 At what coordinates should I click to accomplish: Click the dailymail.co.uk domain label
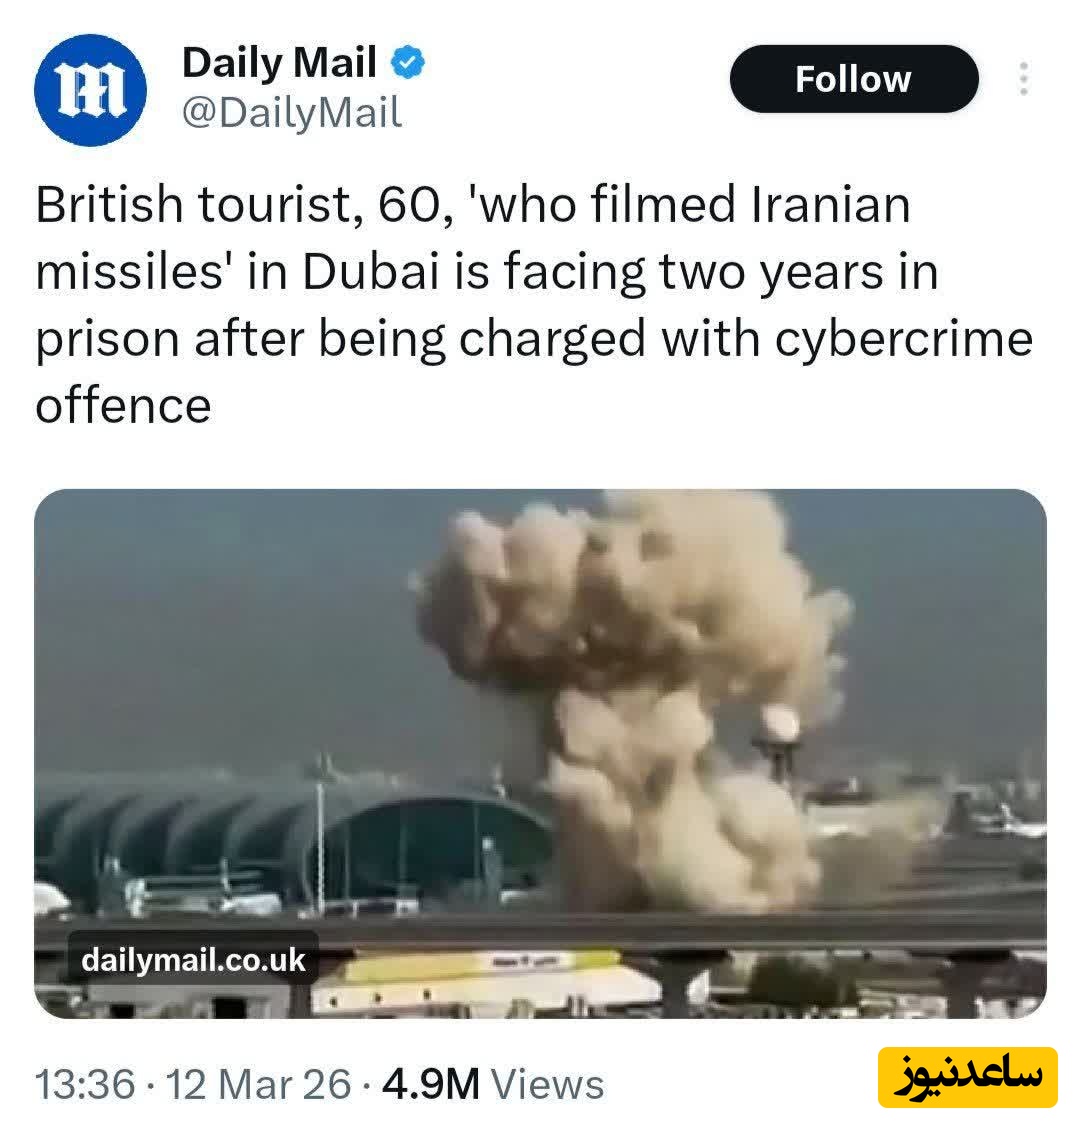[193, 960]
